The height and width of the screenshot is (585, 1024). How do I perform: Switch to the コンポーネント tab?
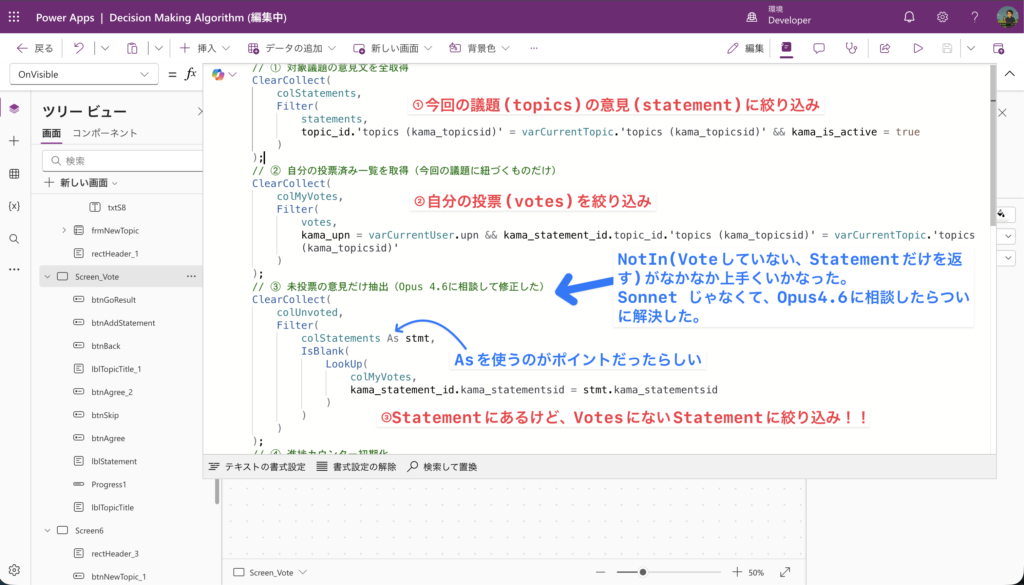105,133
